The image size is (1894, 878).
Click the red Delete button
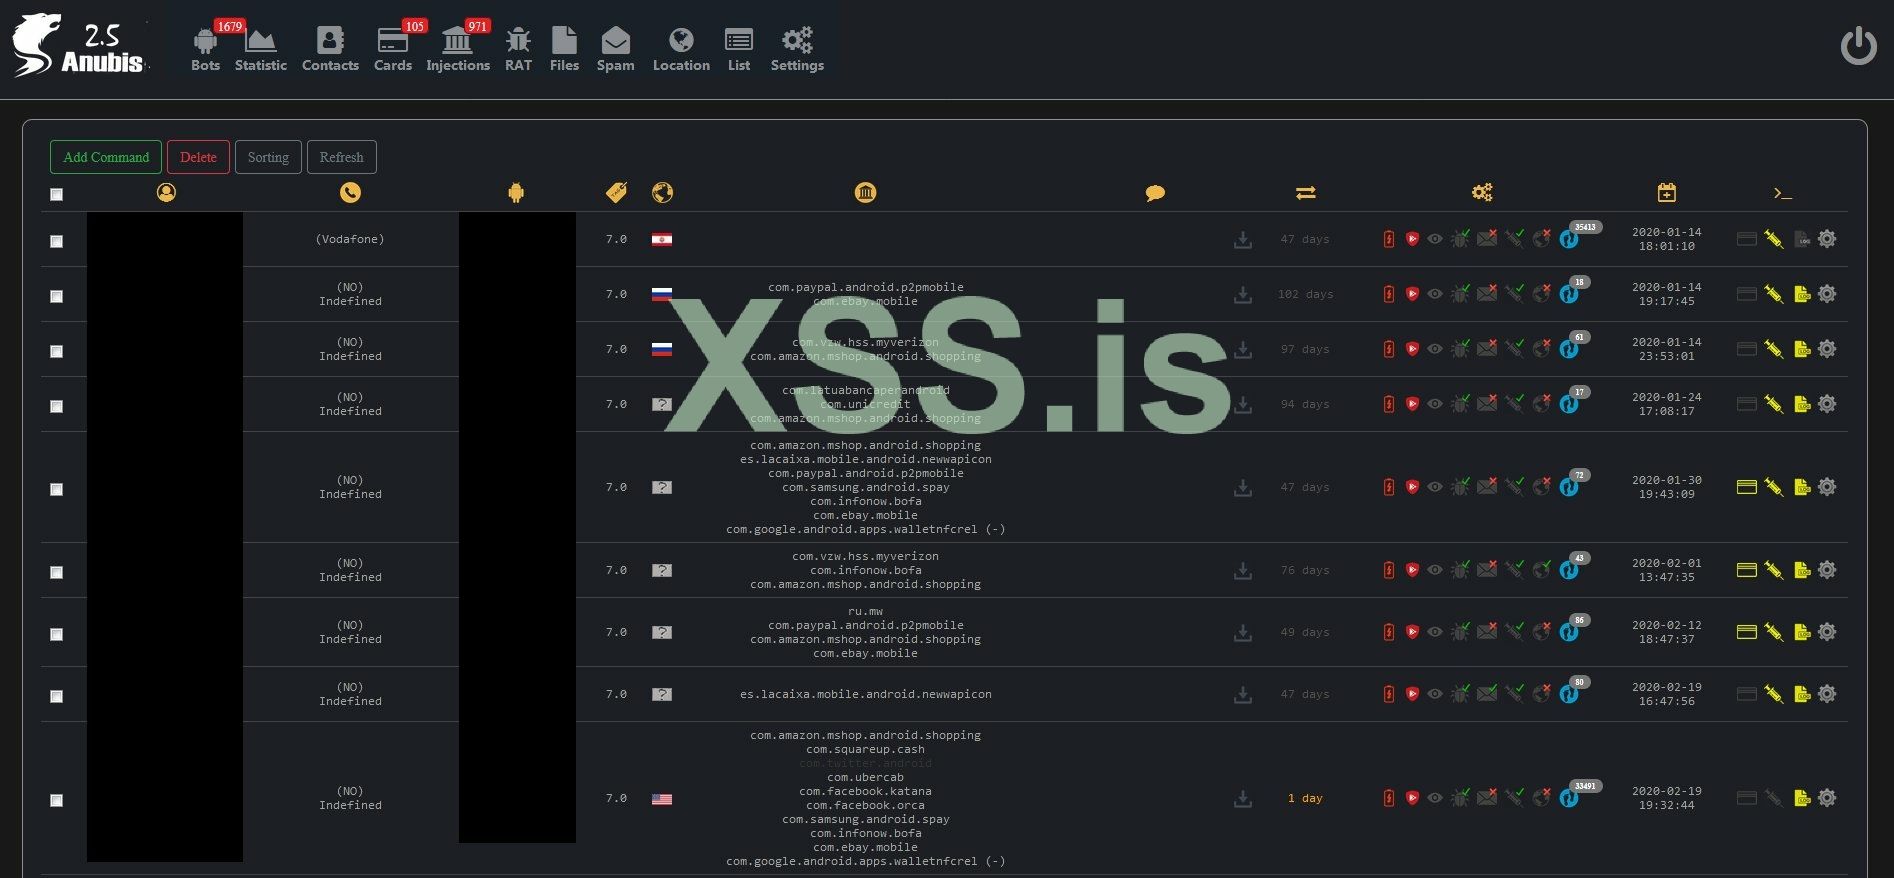(198, 157)
